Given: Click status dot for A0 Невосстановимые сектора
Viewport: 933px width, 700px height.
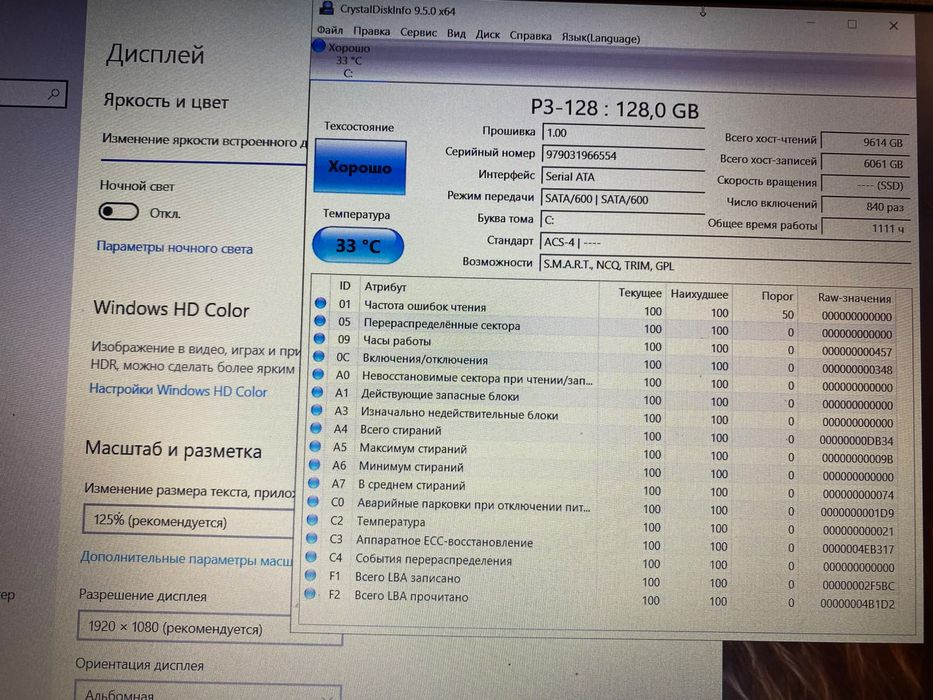Looking at the screenshot, I should click(x=318, y=374).
